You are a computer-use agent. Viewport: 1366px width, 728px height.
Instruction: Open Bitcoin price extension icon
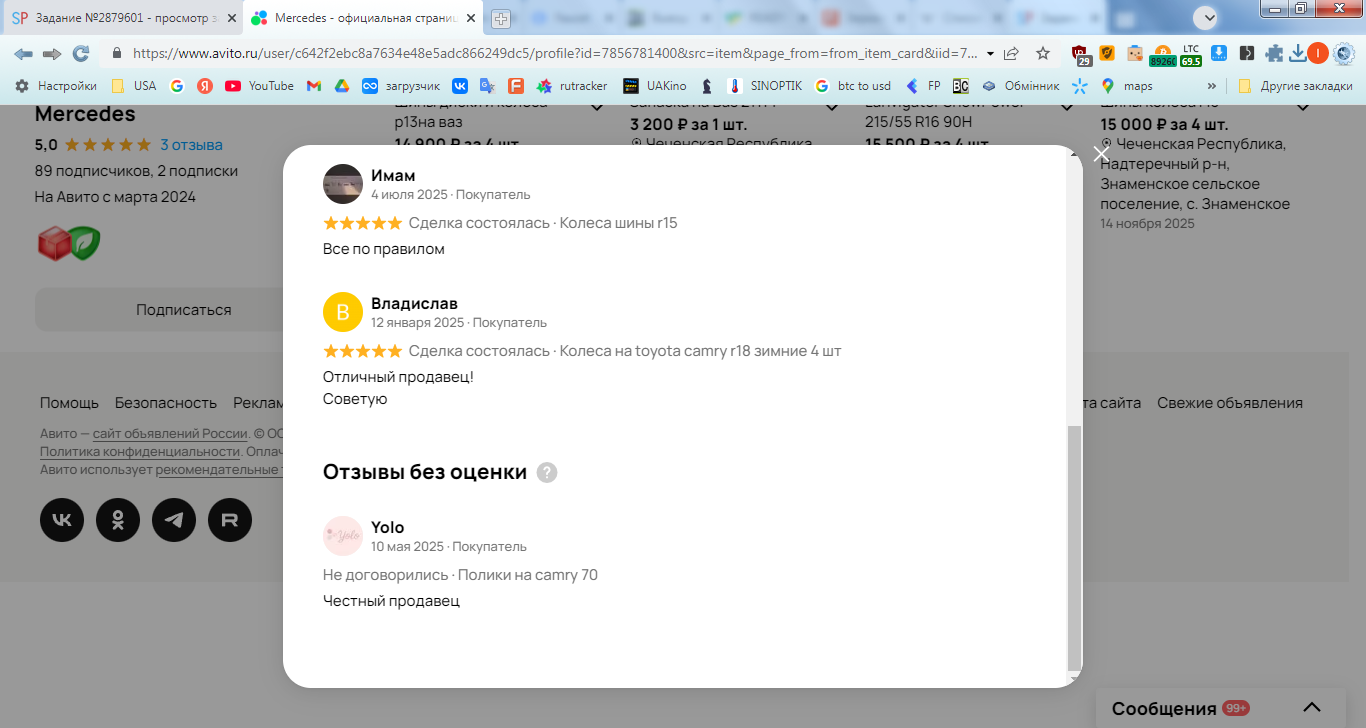click(x=1163, y=55)
